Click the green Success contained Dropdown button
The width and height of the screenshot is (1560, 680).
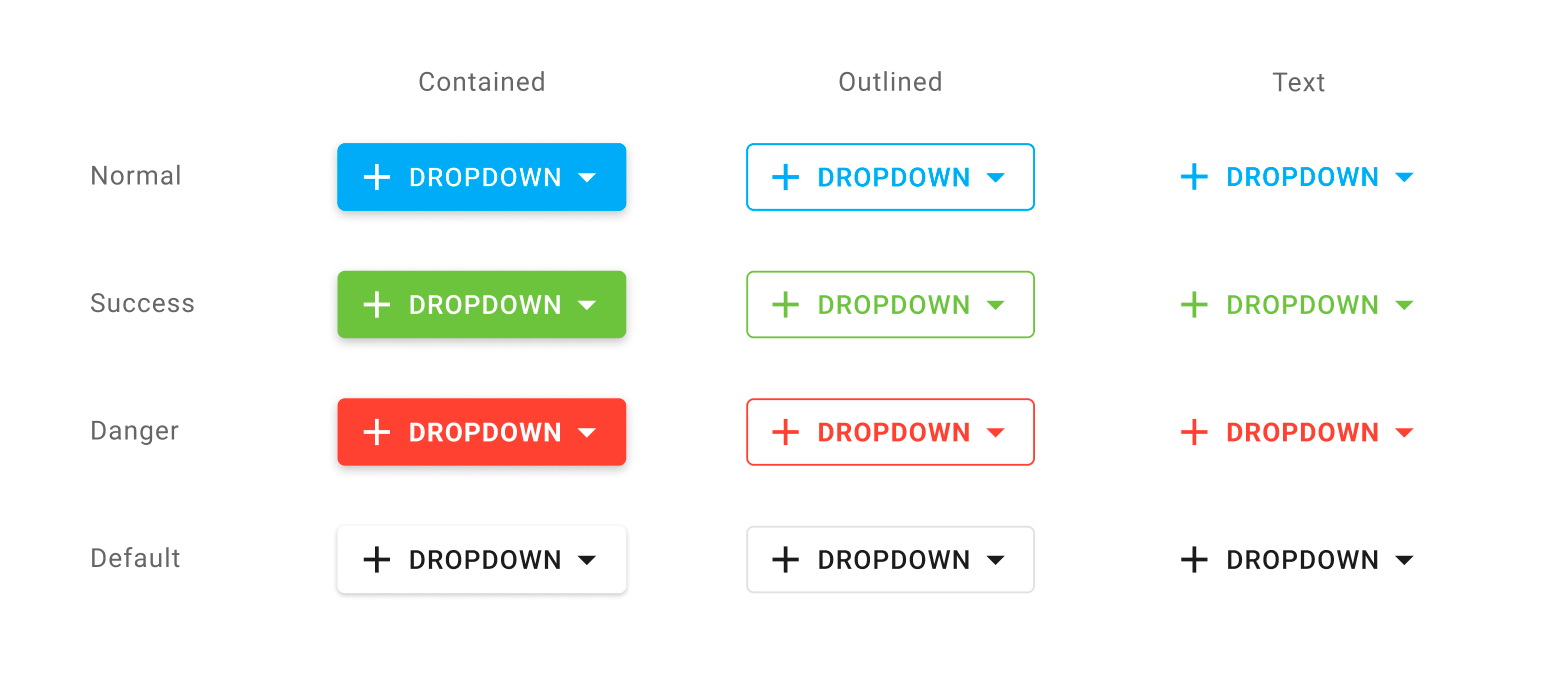click(x=481, y=304)
